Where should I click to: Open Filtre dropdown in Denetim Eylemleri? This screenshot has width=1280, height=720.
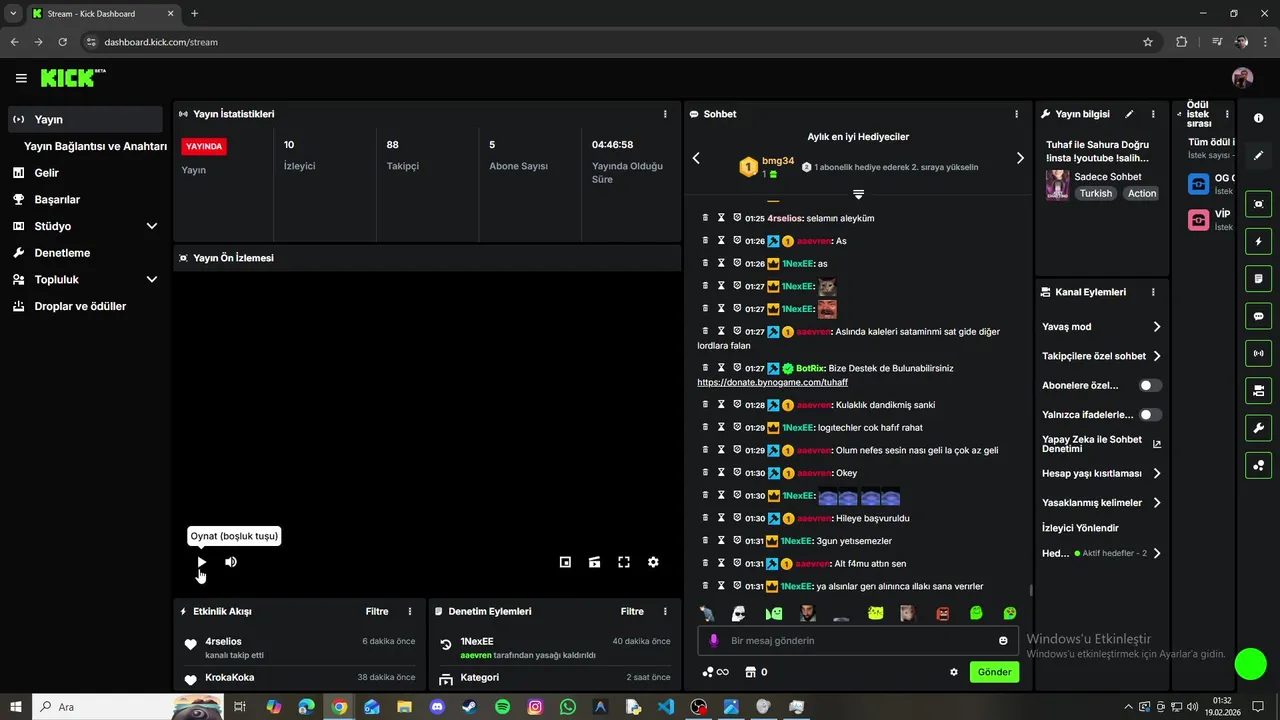[632, 611]
